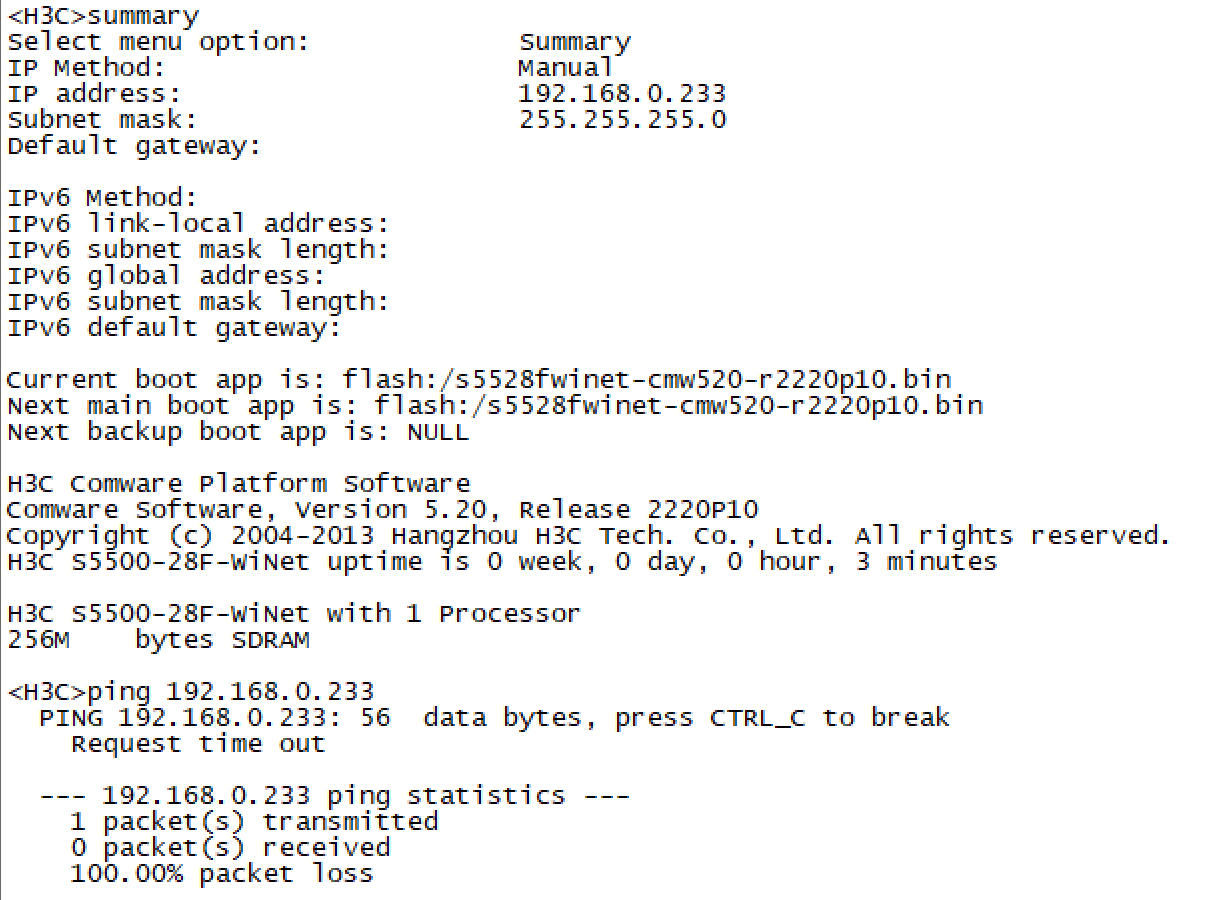Click the NULL backup boot app value
Image resolution: width=1216 pixels, height=900 pixels.
tap(437, 432)
